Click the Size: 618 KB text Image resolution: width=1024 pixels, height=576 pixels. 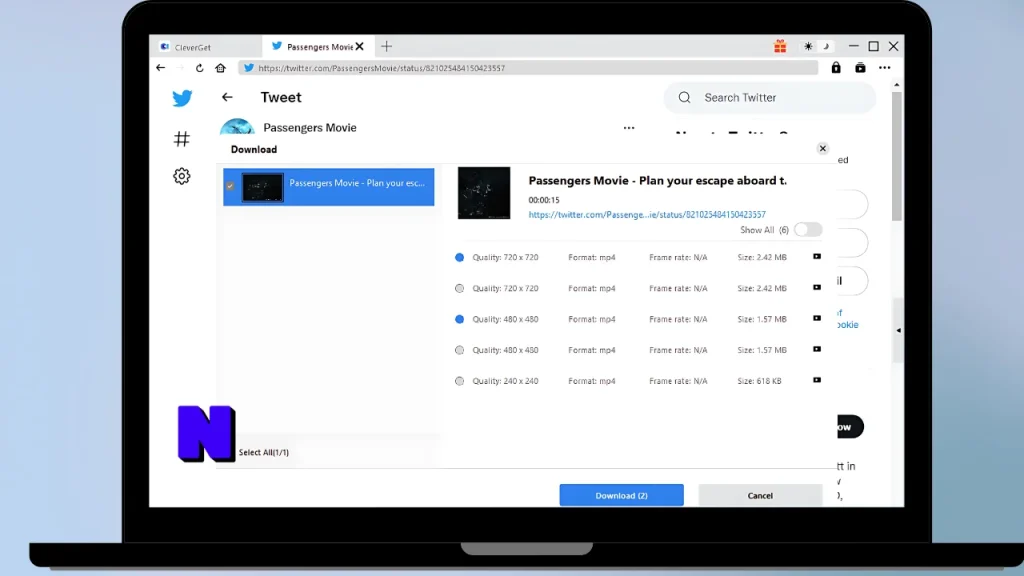tap(760, 381)
